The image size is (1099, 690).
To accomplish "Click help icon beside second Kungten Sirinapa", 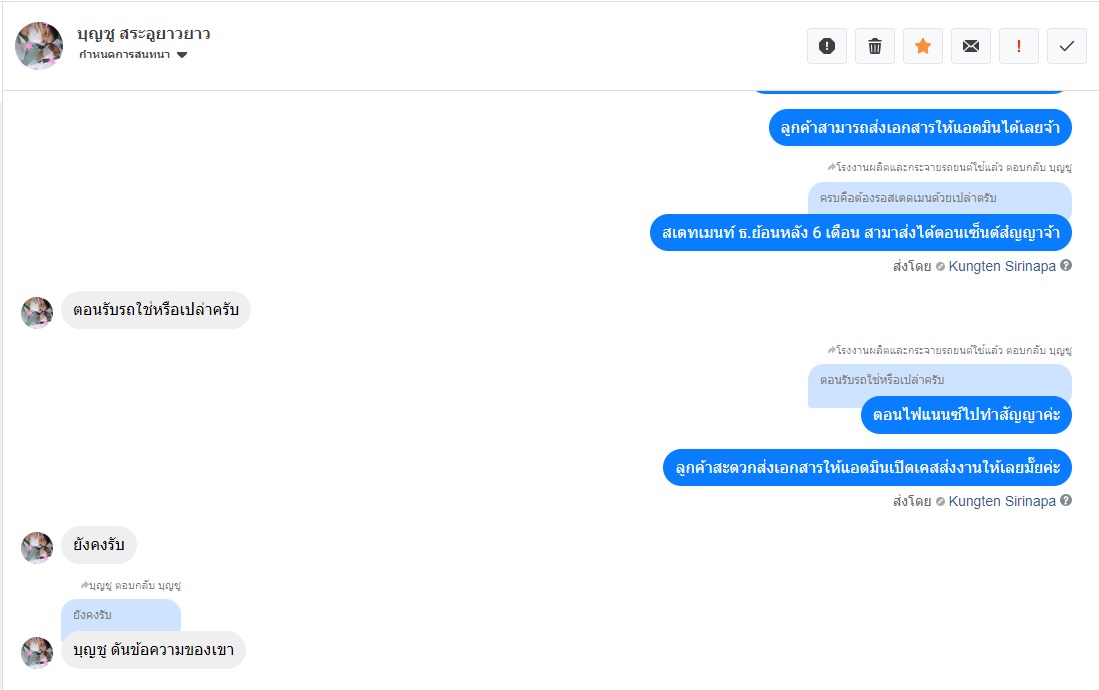I will pyautogui.click(x=1066, y=501).
